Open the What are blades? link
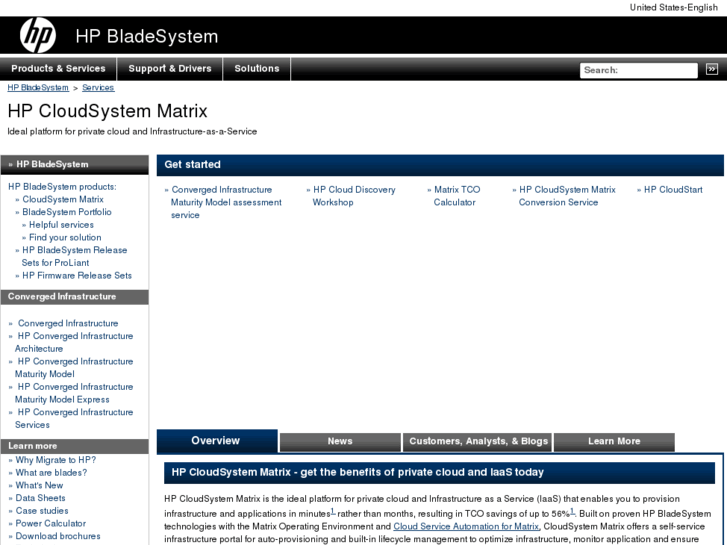The width and height of the screenshot is (727, 545). pos(51,473)
